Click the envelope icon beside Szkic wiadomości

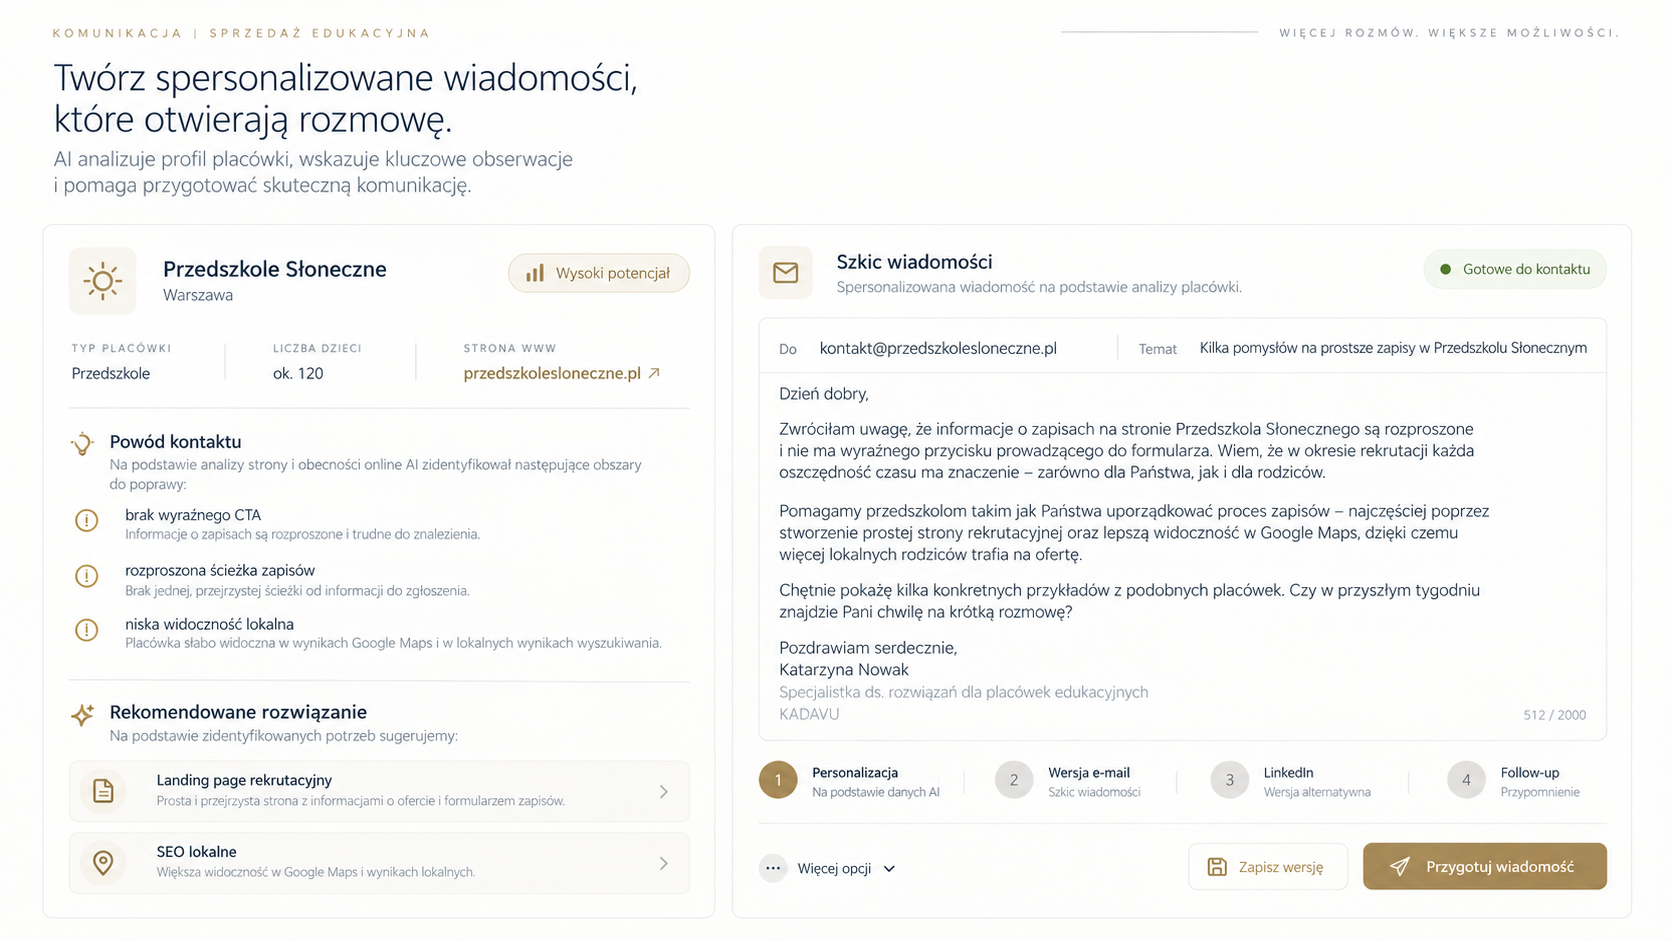[785, 272]
